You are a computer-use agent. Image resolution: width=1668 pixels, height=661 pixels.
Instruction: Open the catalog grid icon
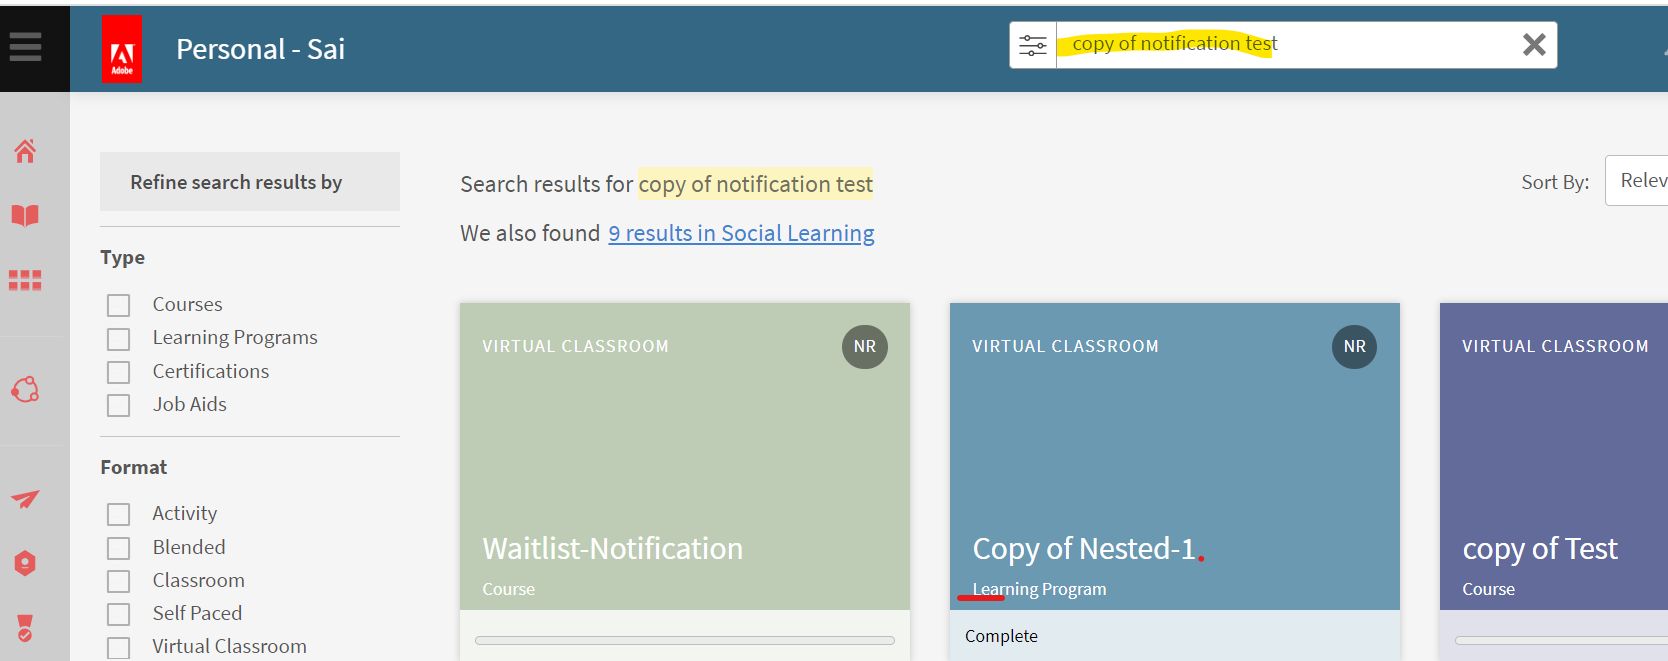[25, 280]
